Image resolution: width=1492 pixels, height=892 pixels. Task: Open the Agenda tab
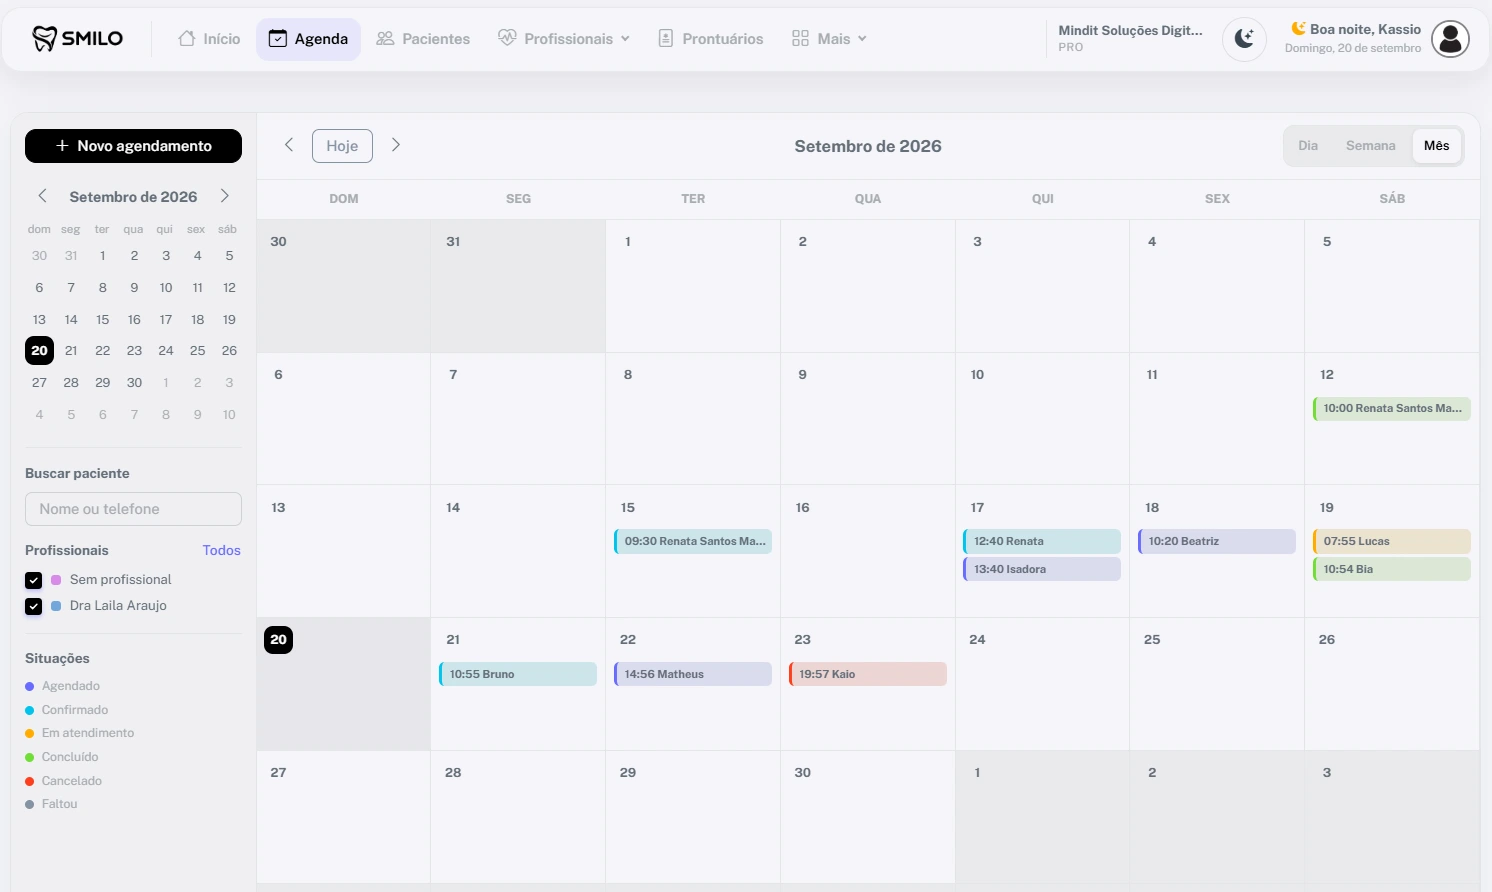(x=308, y=39)
